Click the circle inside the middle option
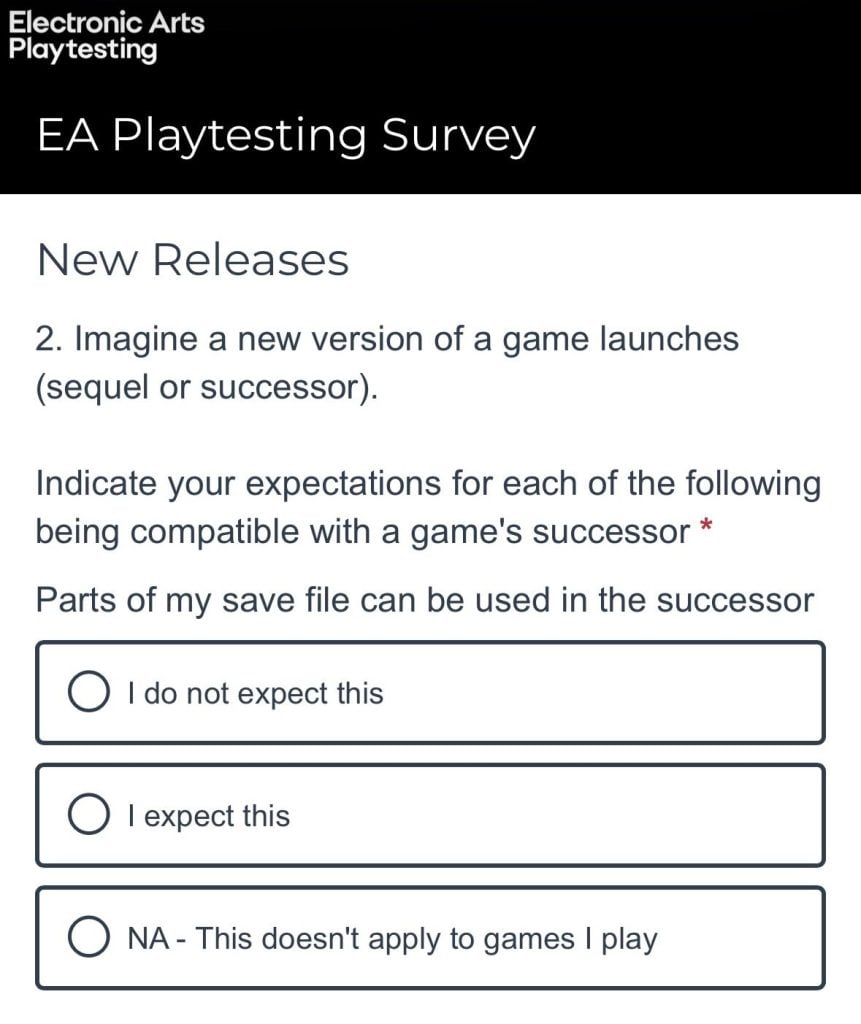Image resolution: width=861 pixels, height=1024 pixels. click(88, 814)
